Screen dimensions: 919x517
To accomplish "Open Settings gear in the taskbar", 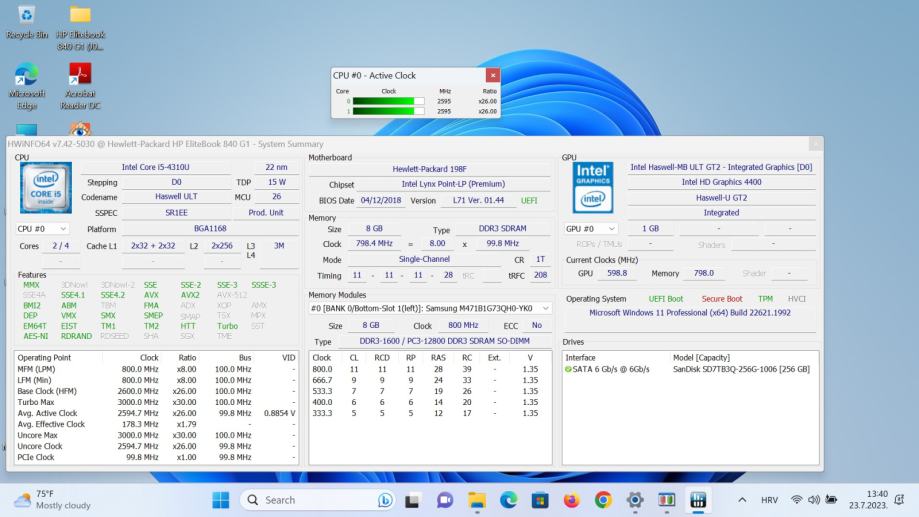I will (634, 499).
